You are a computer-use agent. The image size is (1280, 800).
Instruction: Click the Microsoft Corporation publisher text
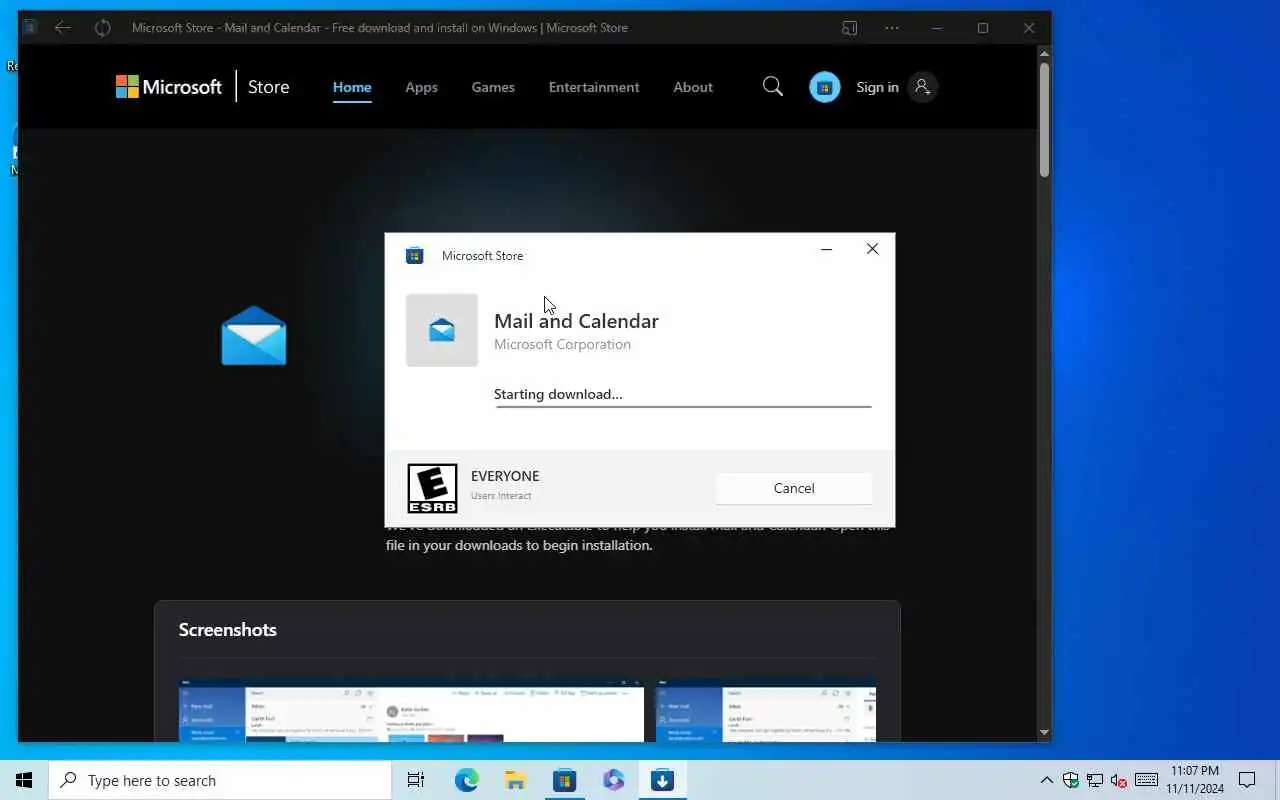click(562, 344)
